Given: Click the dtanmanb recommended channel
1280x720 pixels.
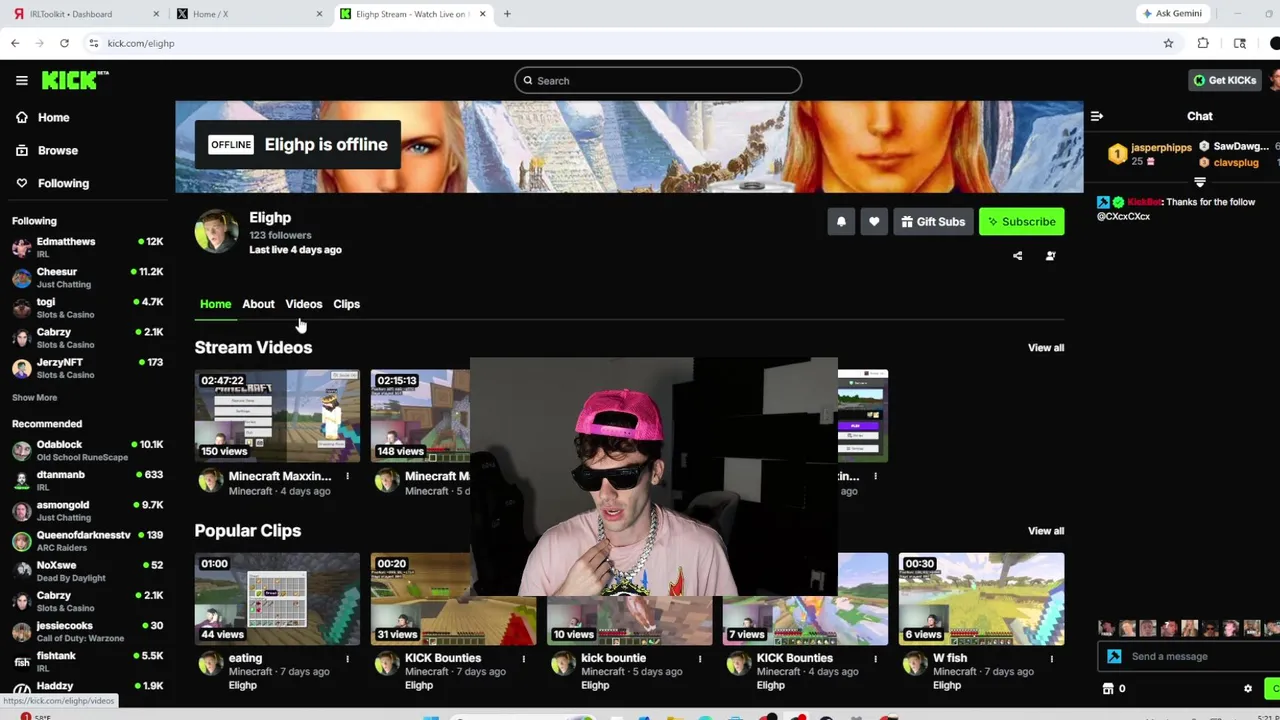Looking at the screenshot, I should pyautogui.click(x=88, y=481).
